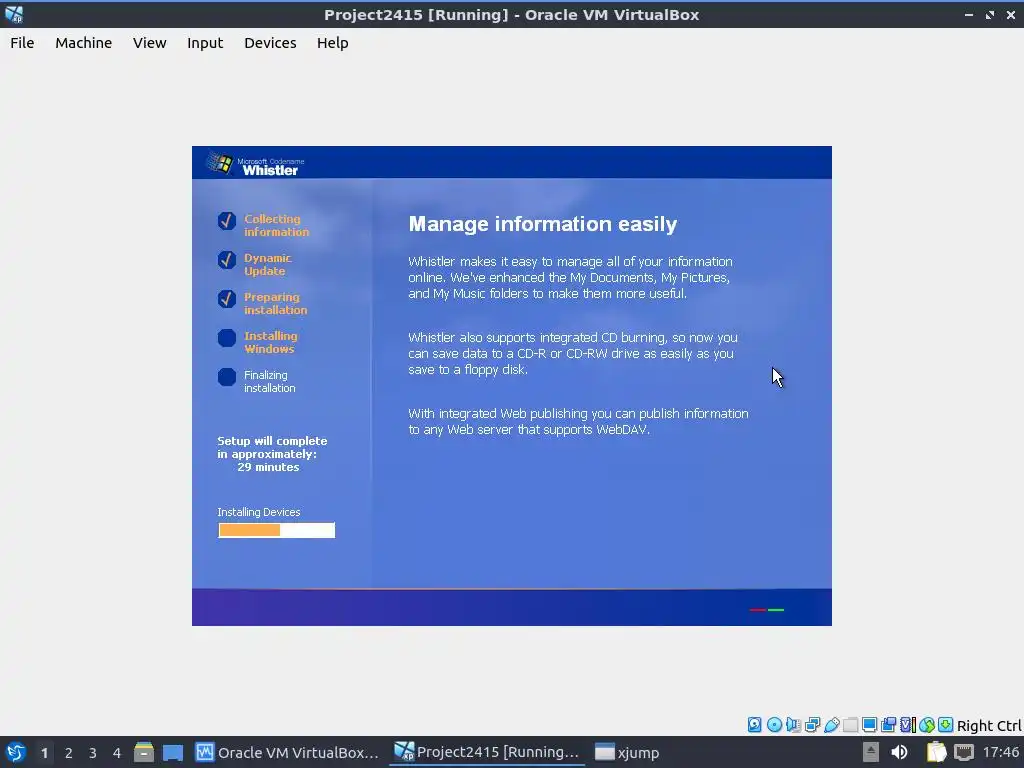Click the WebDAV publishing paragraph
The image size is (1024, 768).
pyautogui.click(x=578, y=421)
